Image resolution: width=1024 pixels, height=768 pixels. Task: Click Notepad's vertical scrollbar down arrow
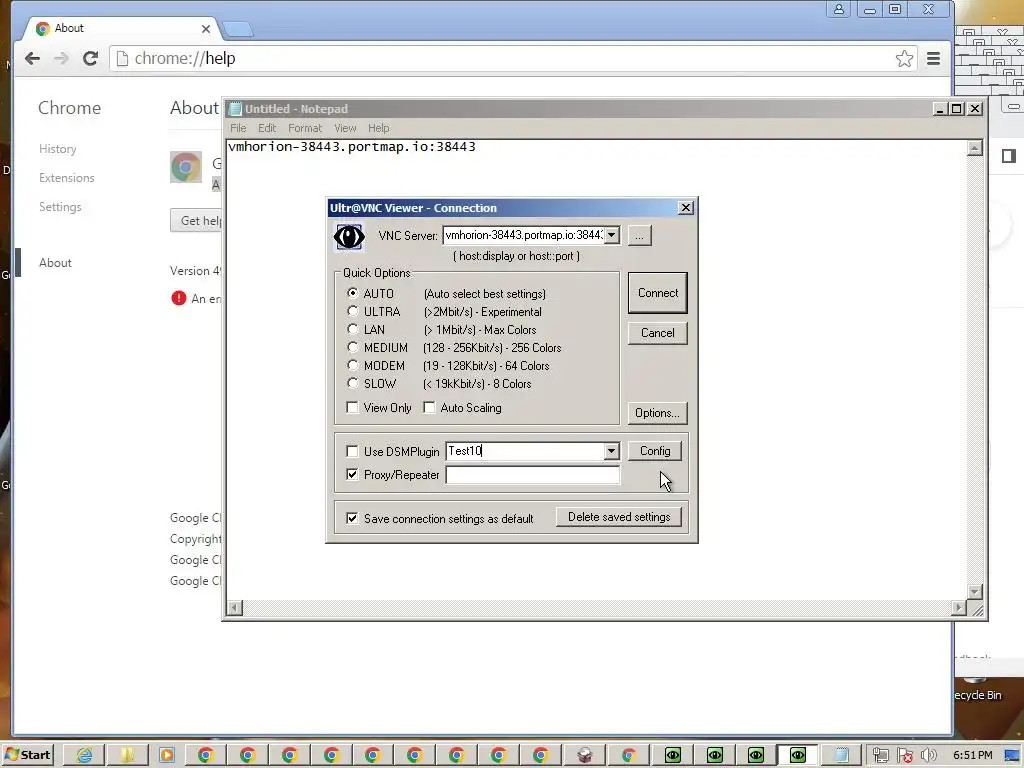(974, 592)
